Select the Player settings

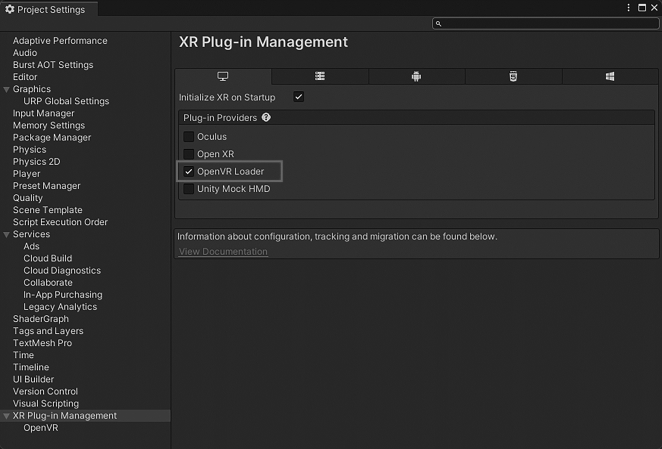click(27, 174)
